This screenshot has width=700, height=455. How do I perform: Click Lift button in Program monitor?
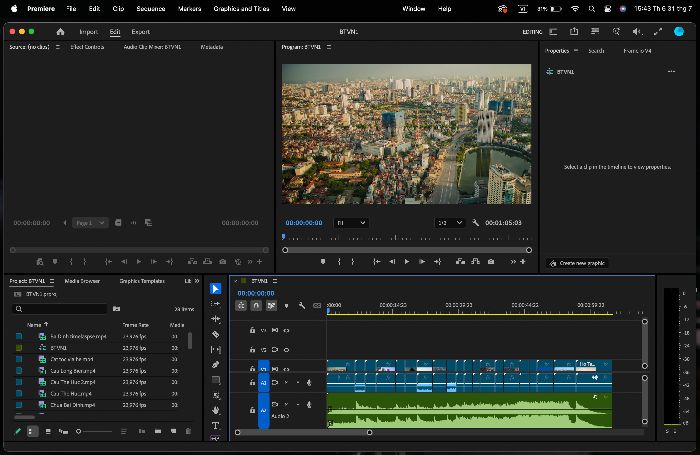point(460,262)
